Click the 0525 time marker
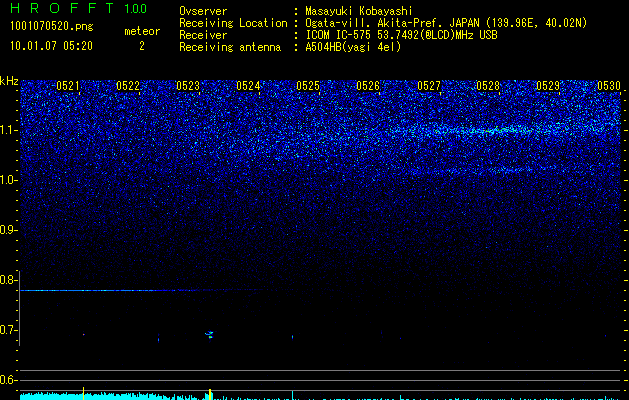The height and width of the screenshot is (400, 629). point(308,86)
